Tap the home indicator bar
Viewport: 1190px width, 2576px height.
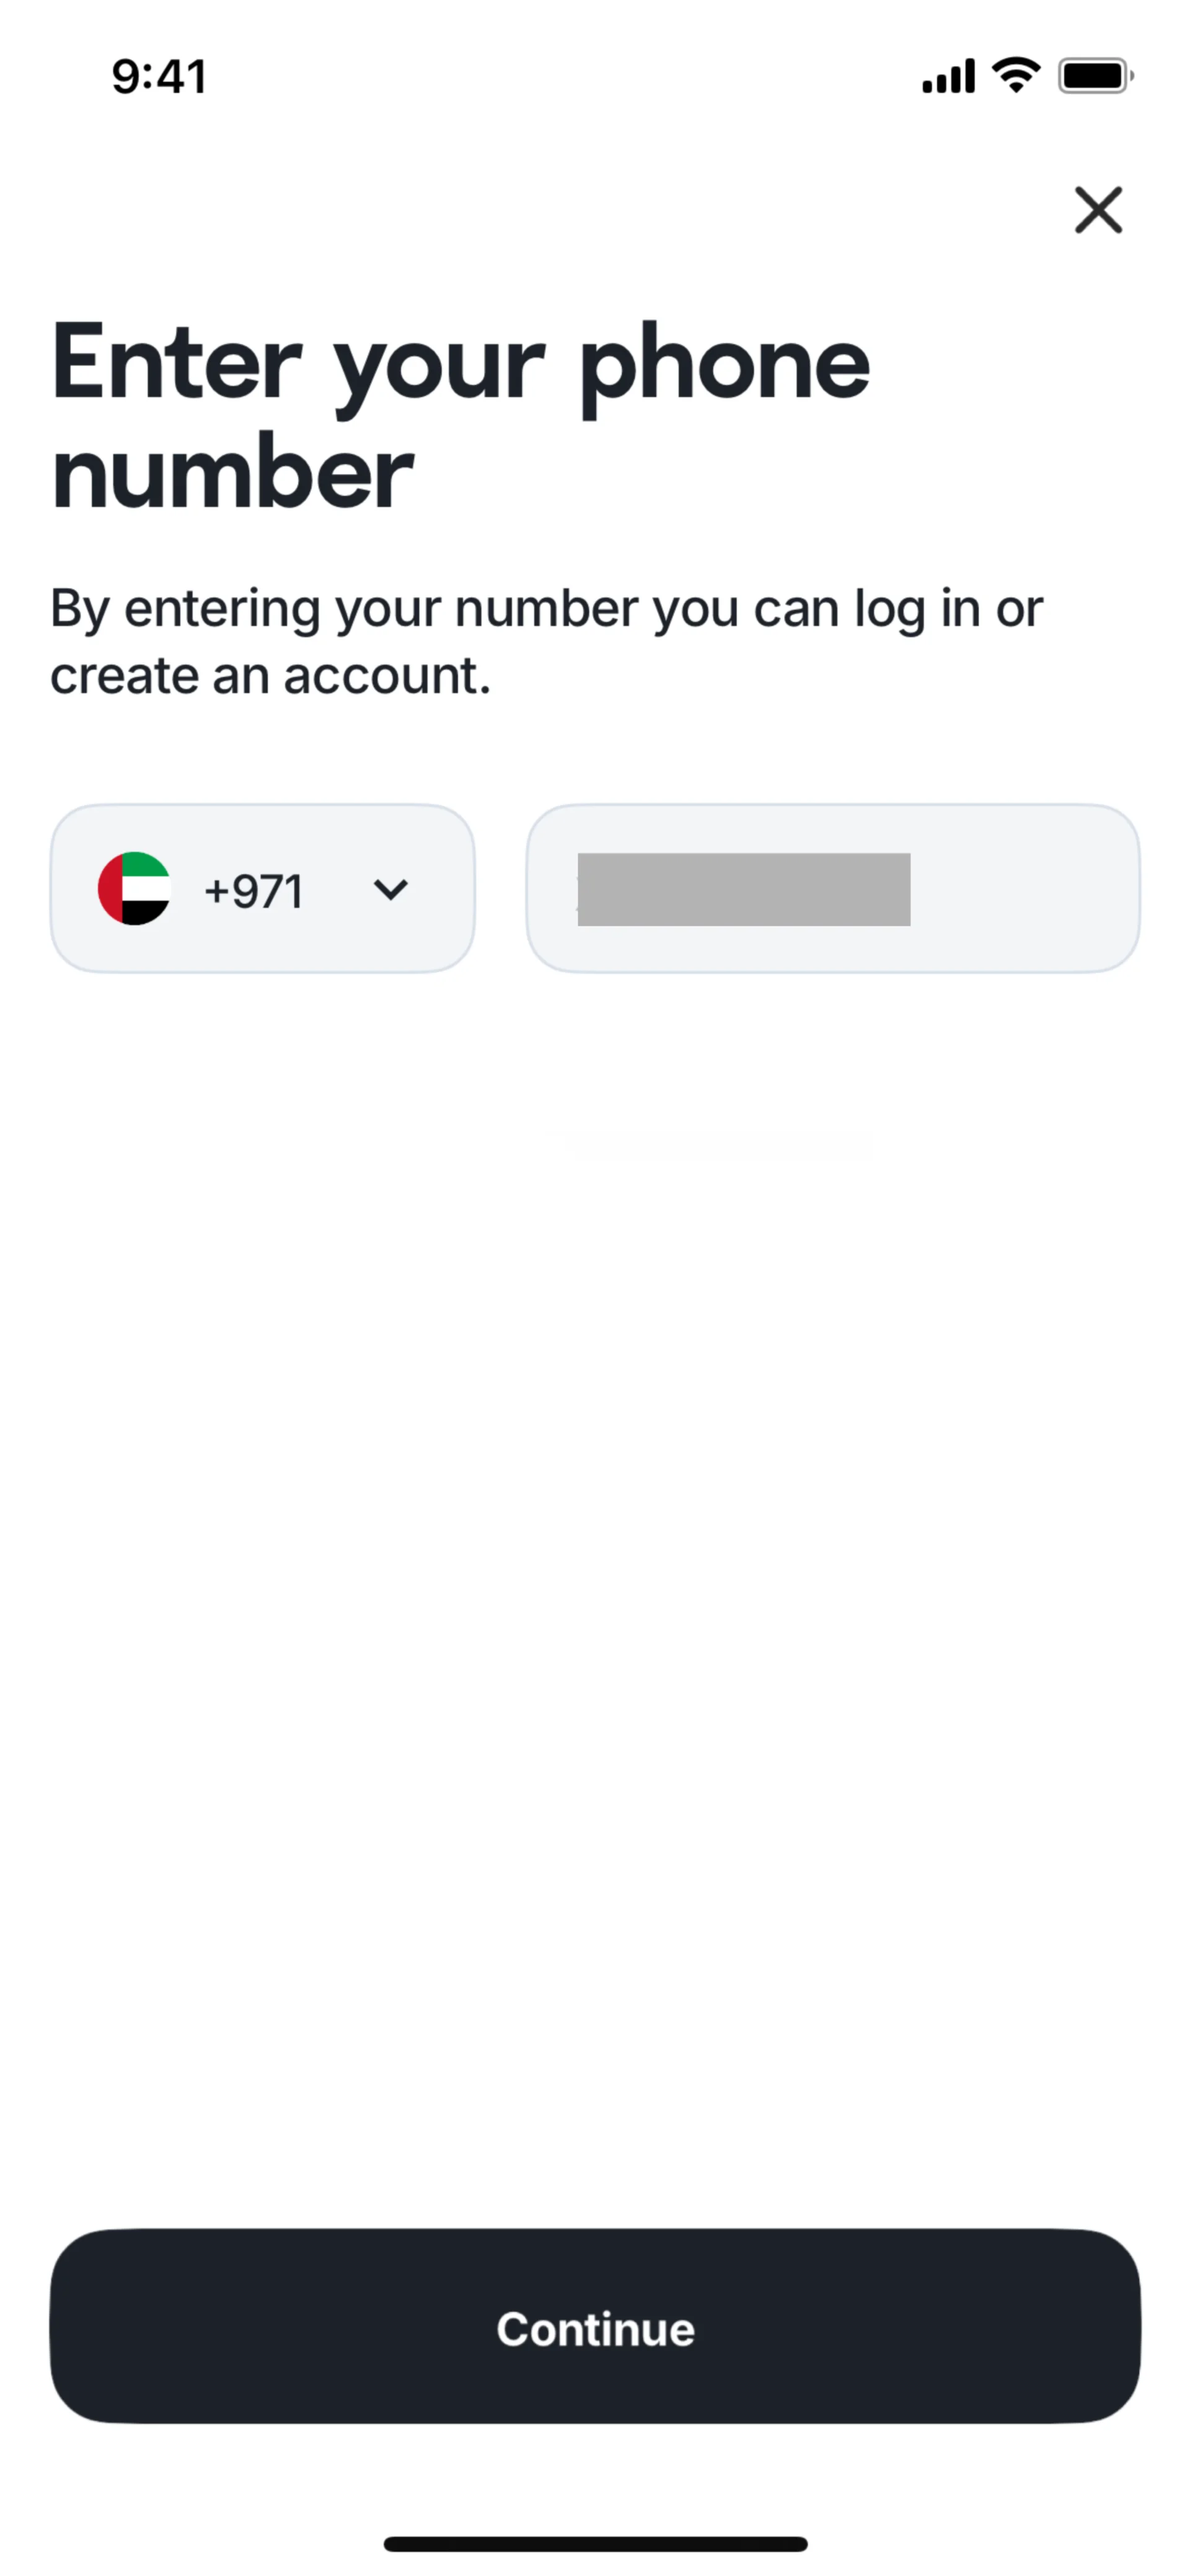pos(595,2544)
